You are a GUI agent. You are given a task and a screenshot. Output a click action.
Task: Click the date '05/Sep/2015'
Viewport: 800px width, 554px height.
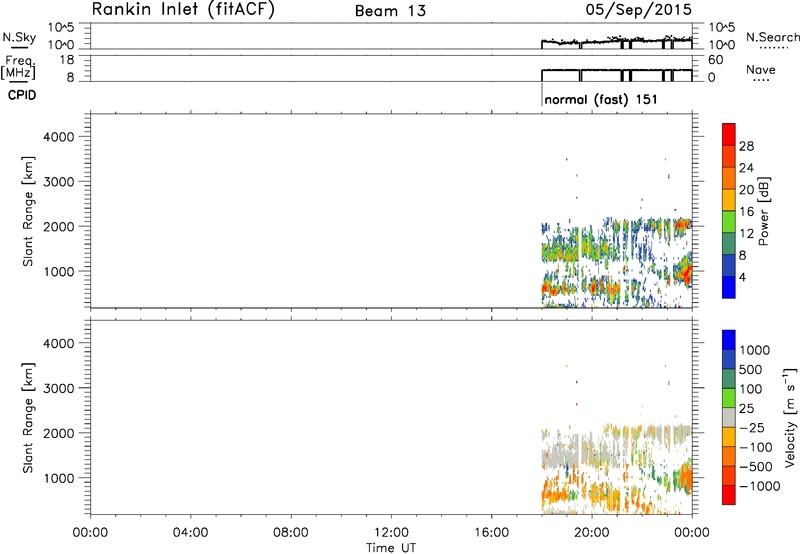point(639,9)
